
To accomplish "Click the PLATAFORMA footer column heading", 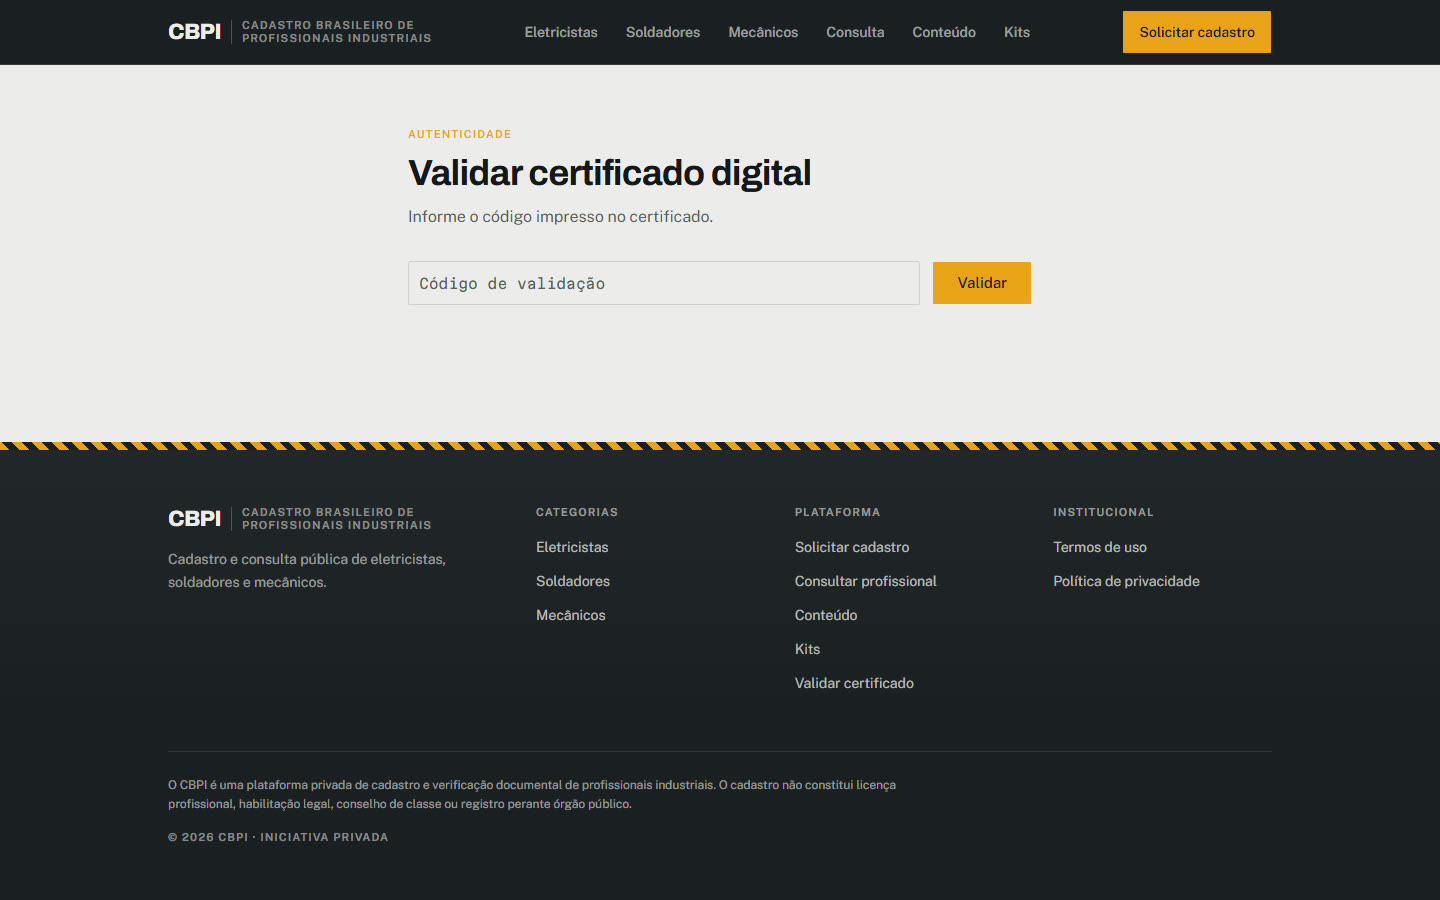I will pyautogui.click(x=838, y=512).
